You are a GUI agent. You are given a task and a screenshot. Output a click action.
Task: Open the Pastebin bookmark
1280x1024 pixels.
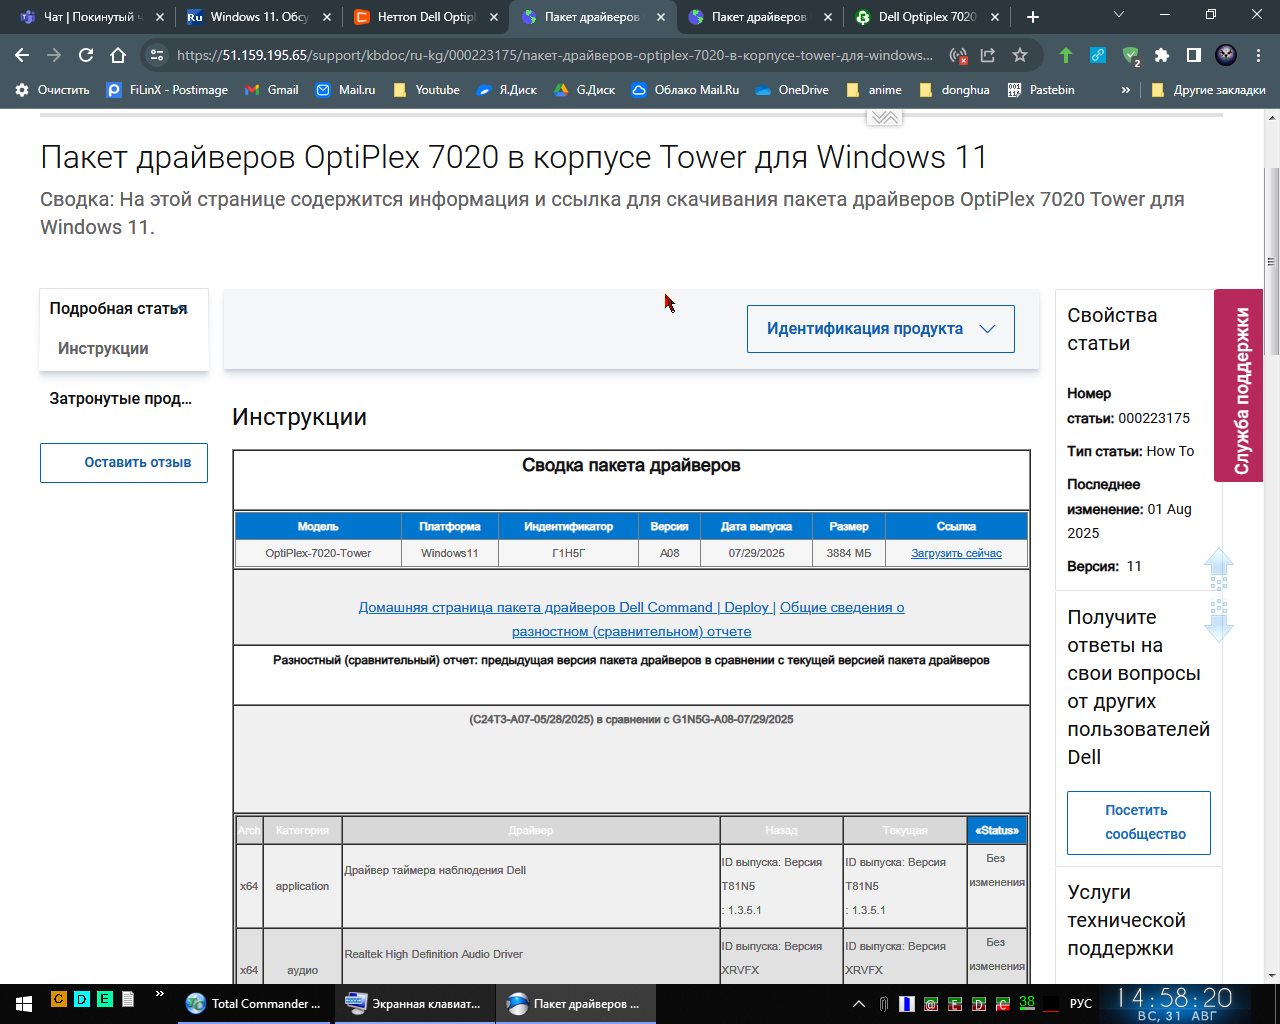[1041, 90]
